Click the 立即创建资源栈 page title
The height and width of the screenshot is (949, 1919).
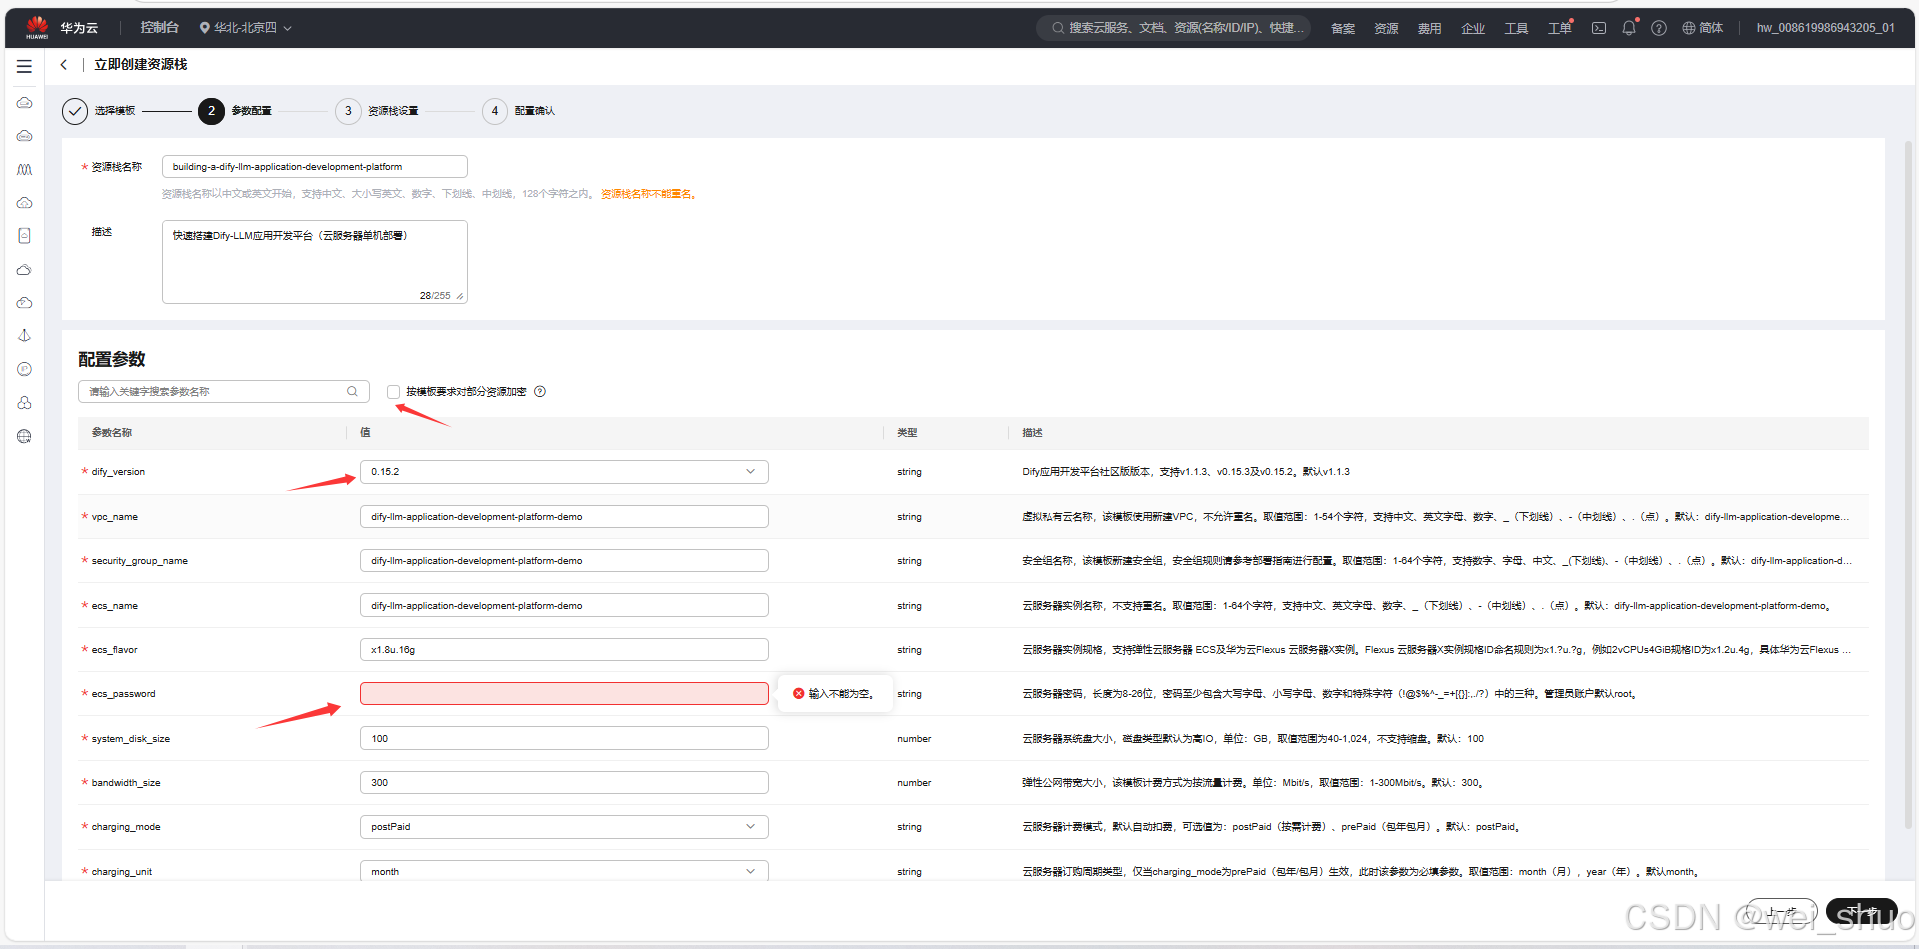pyautogui.click(x=141, y=64)
